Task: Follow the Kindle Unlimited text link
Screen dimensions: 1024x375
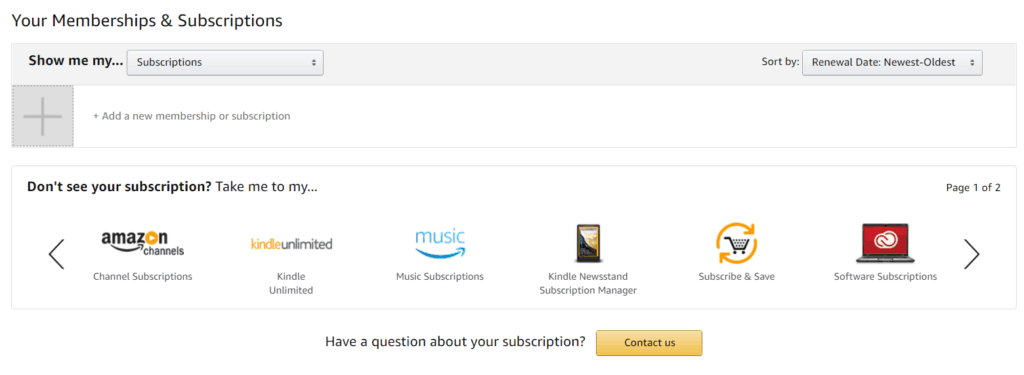Action: click(291, 284)
